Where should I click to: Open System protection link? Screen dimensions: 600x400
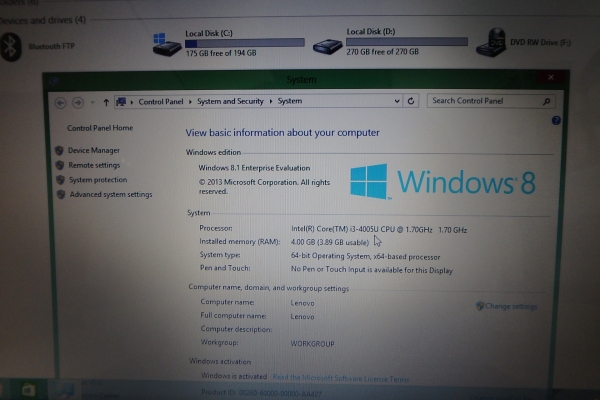(x=98, y=180)
